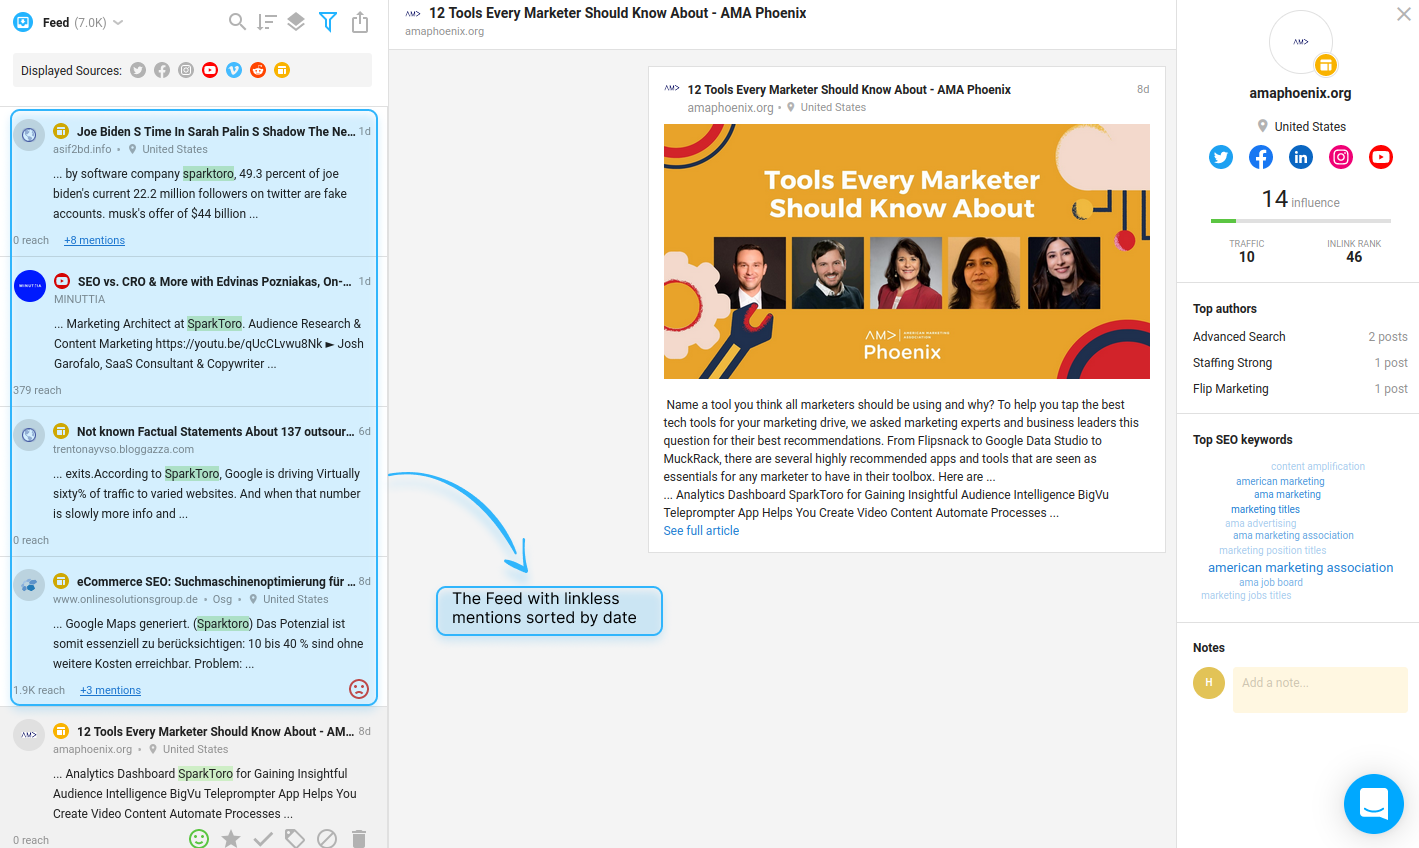Select top author Flip Marketing
The image size is (1419, 848).
pos(1230,389)
